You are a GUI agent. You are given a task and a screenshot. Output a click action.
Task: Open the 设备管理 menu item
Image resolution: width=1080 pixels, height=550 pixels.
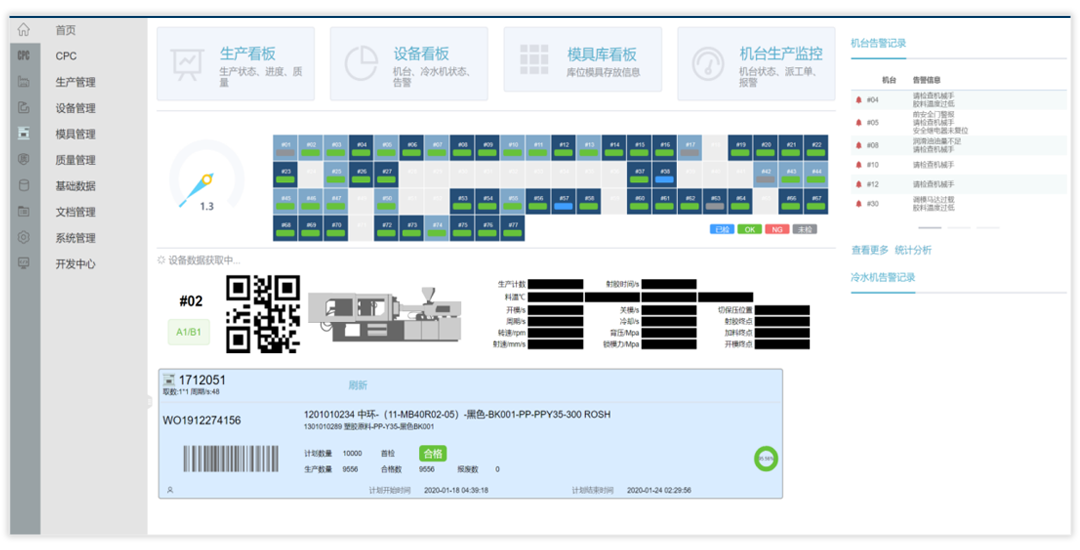[x=75, y=108]
